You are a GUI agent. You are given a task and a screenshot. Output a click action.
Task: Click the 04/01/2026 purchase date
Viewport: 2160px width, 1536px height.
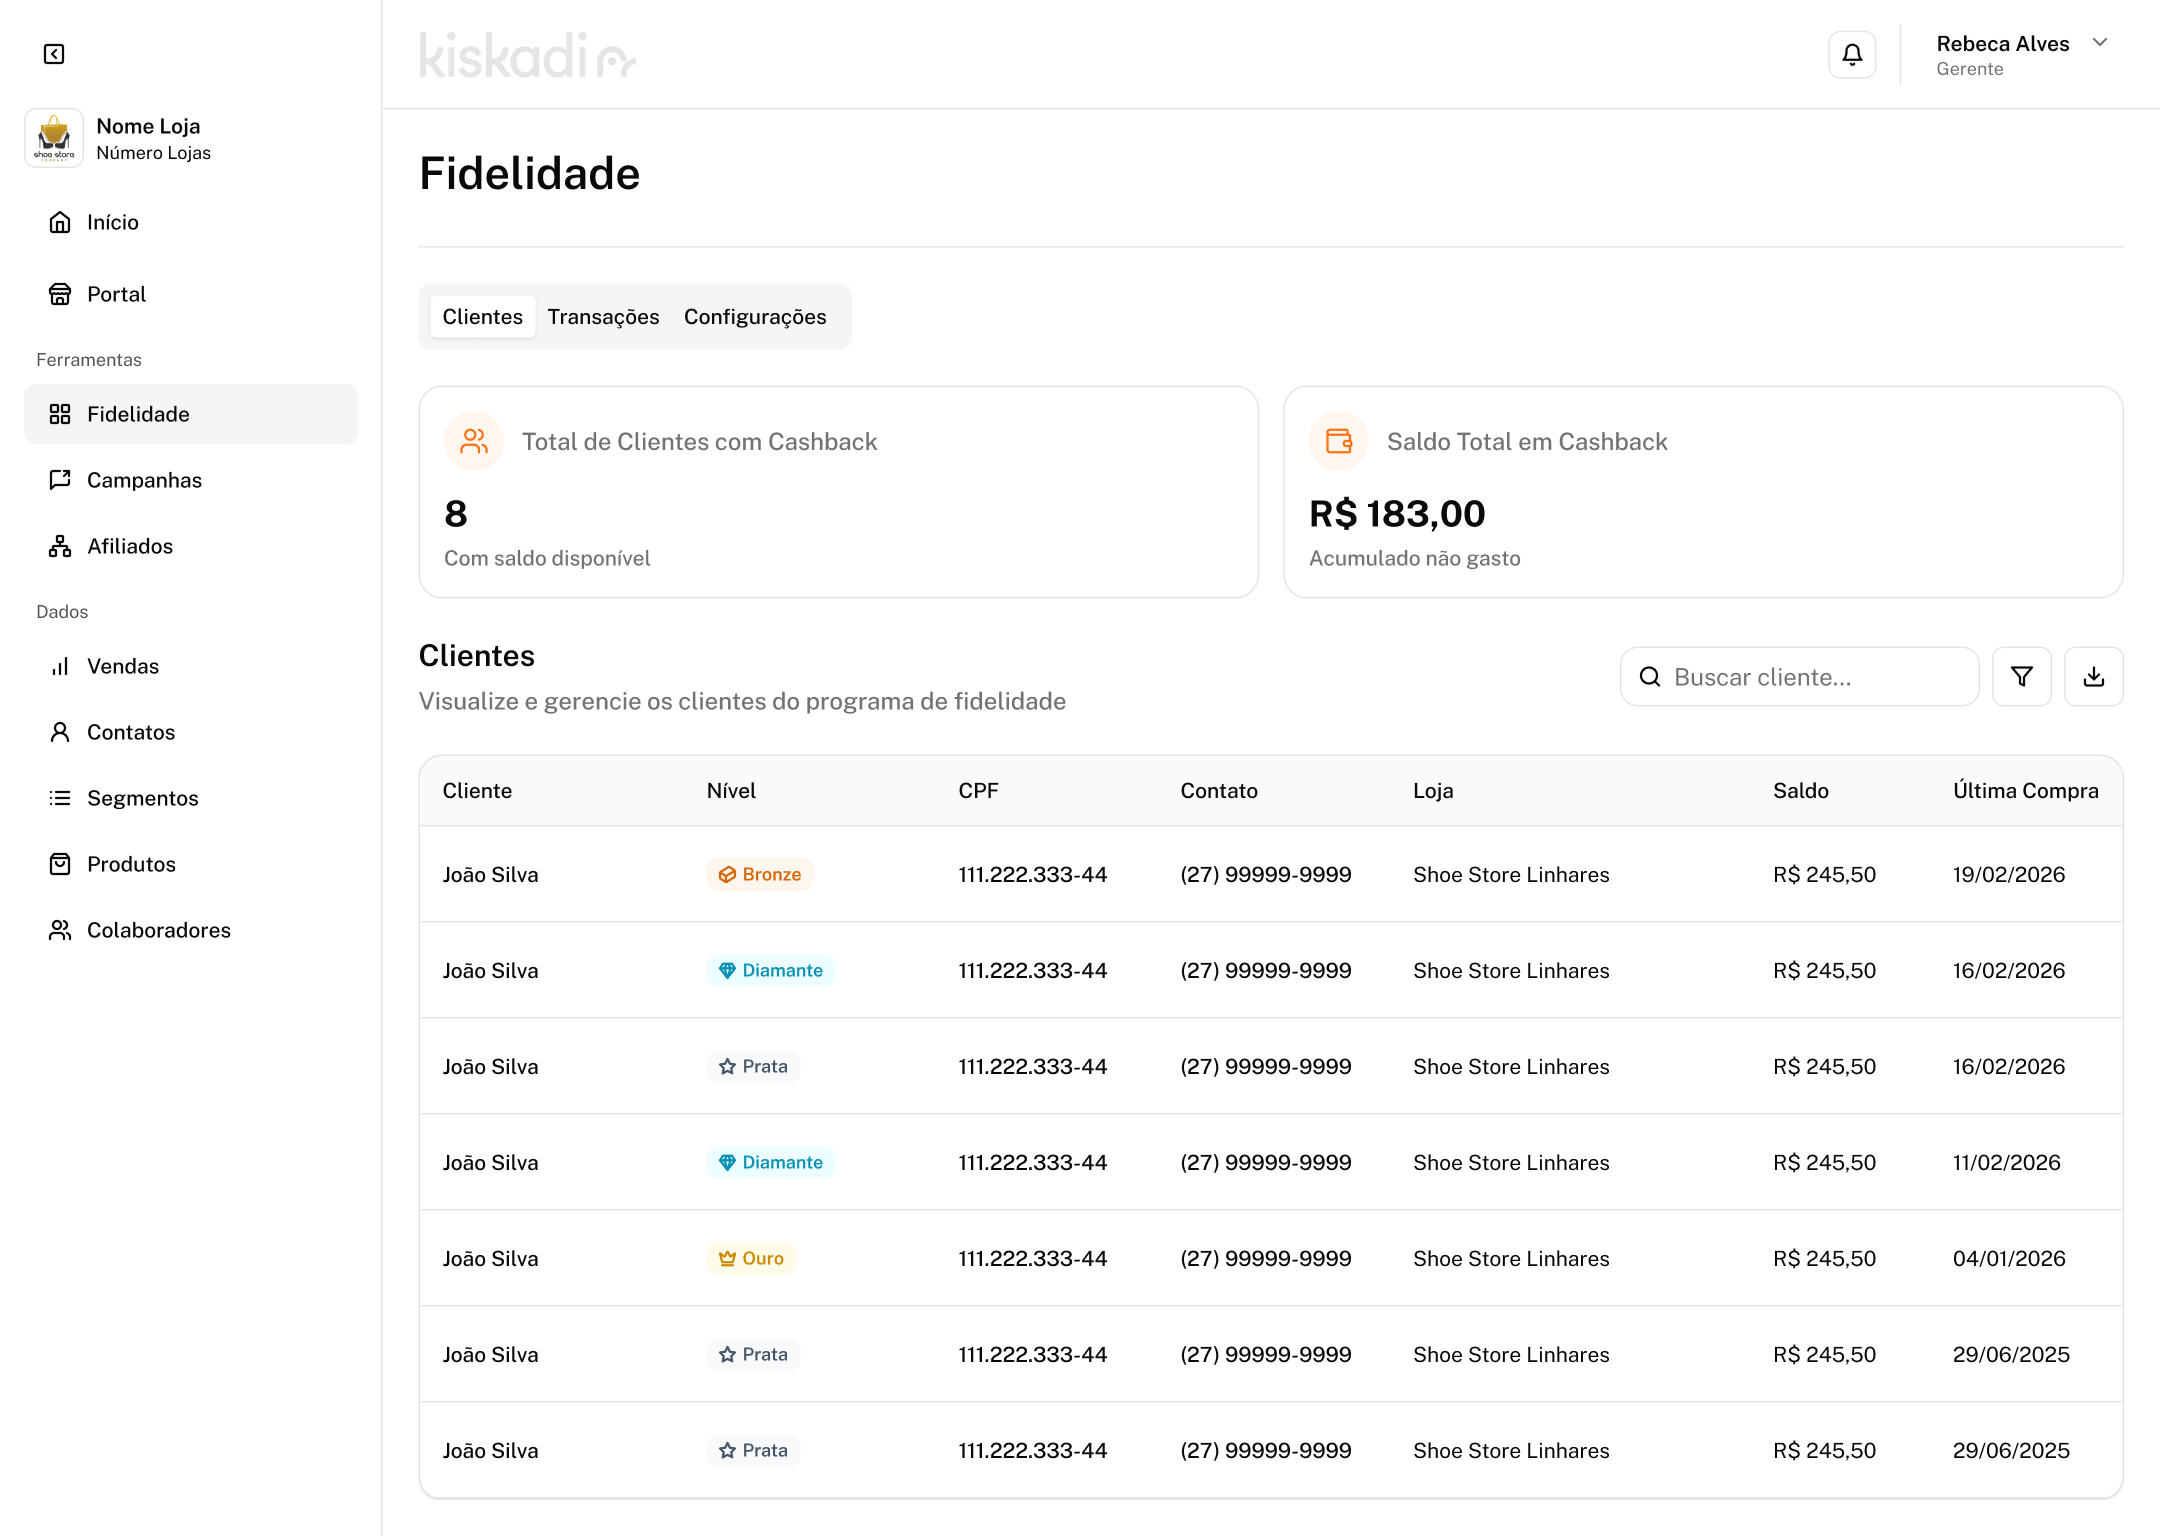point(2009,1259)
